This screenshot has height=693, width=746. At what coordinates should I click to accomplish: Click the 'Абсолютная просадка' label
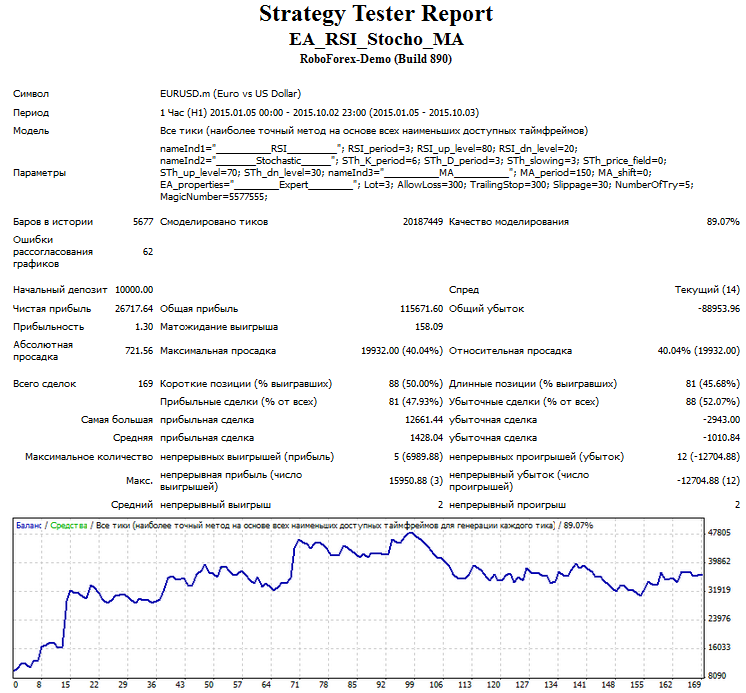43,351
